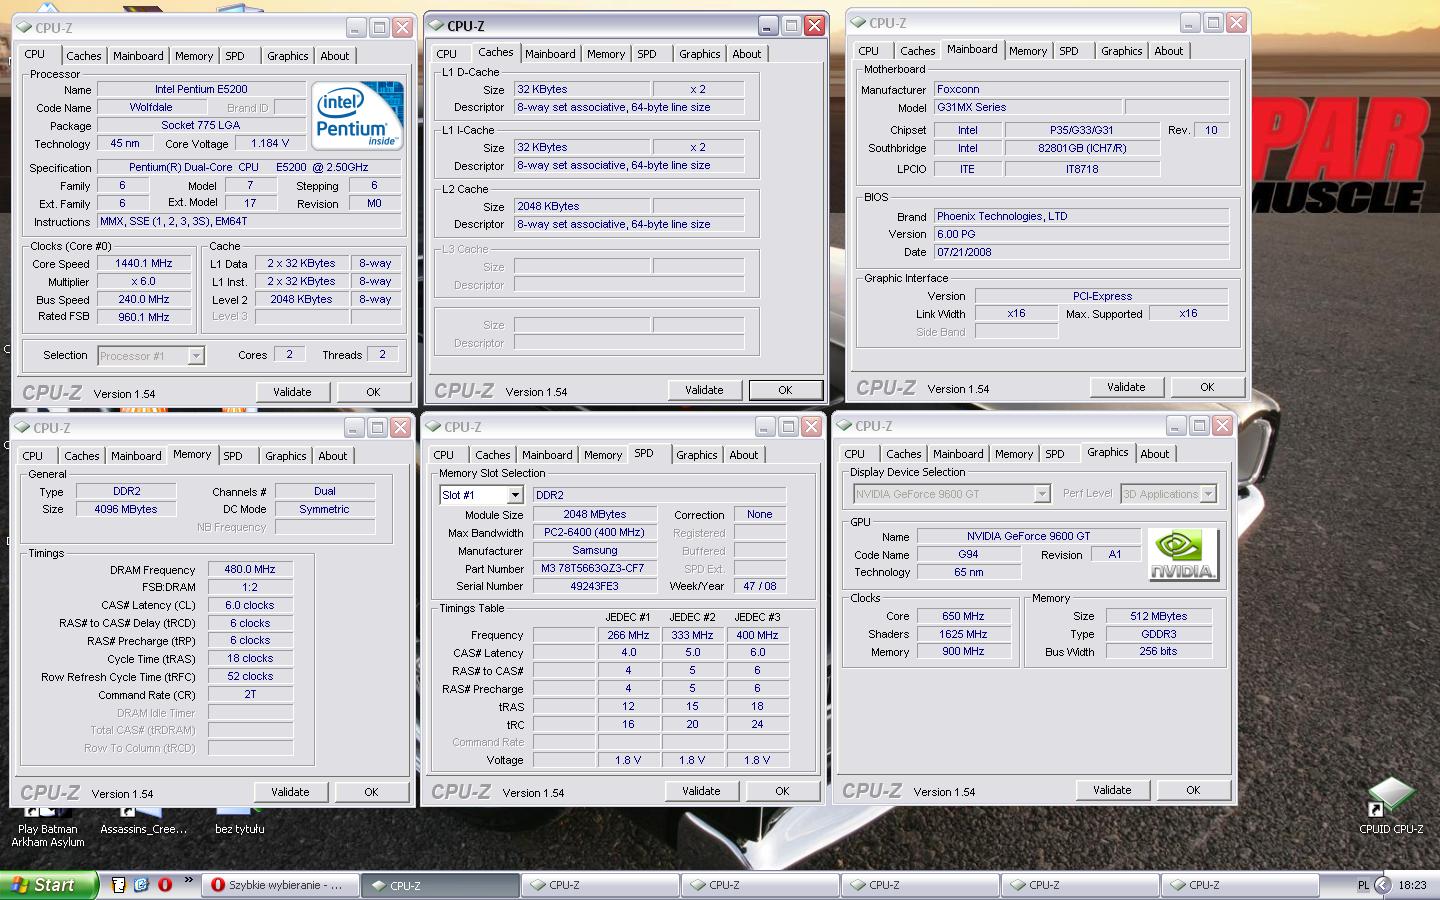This screenshot has width=1440, height=900.
Task: Click the CPU-Z title icon of the Motherboard window
Action: (x=858, y=23)
